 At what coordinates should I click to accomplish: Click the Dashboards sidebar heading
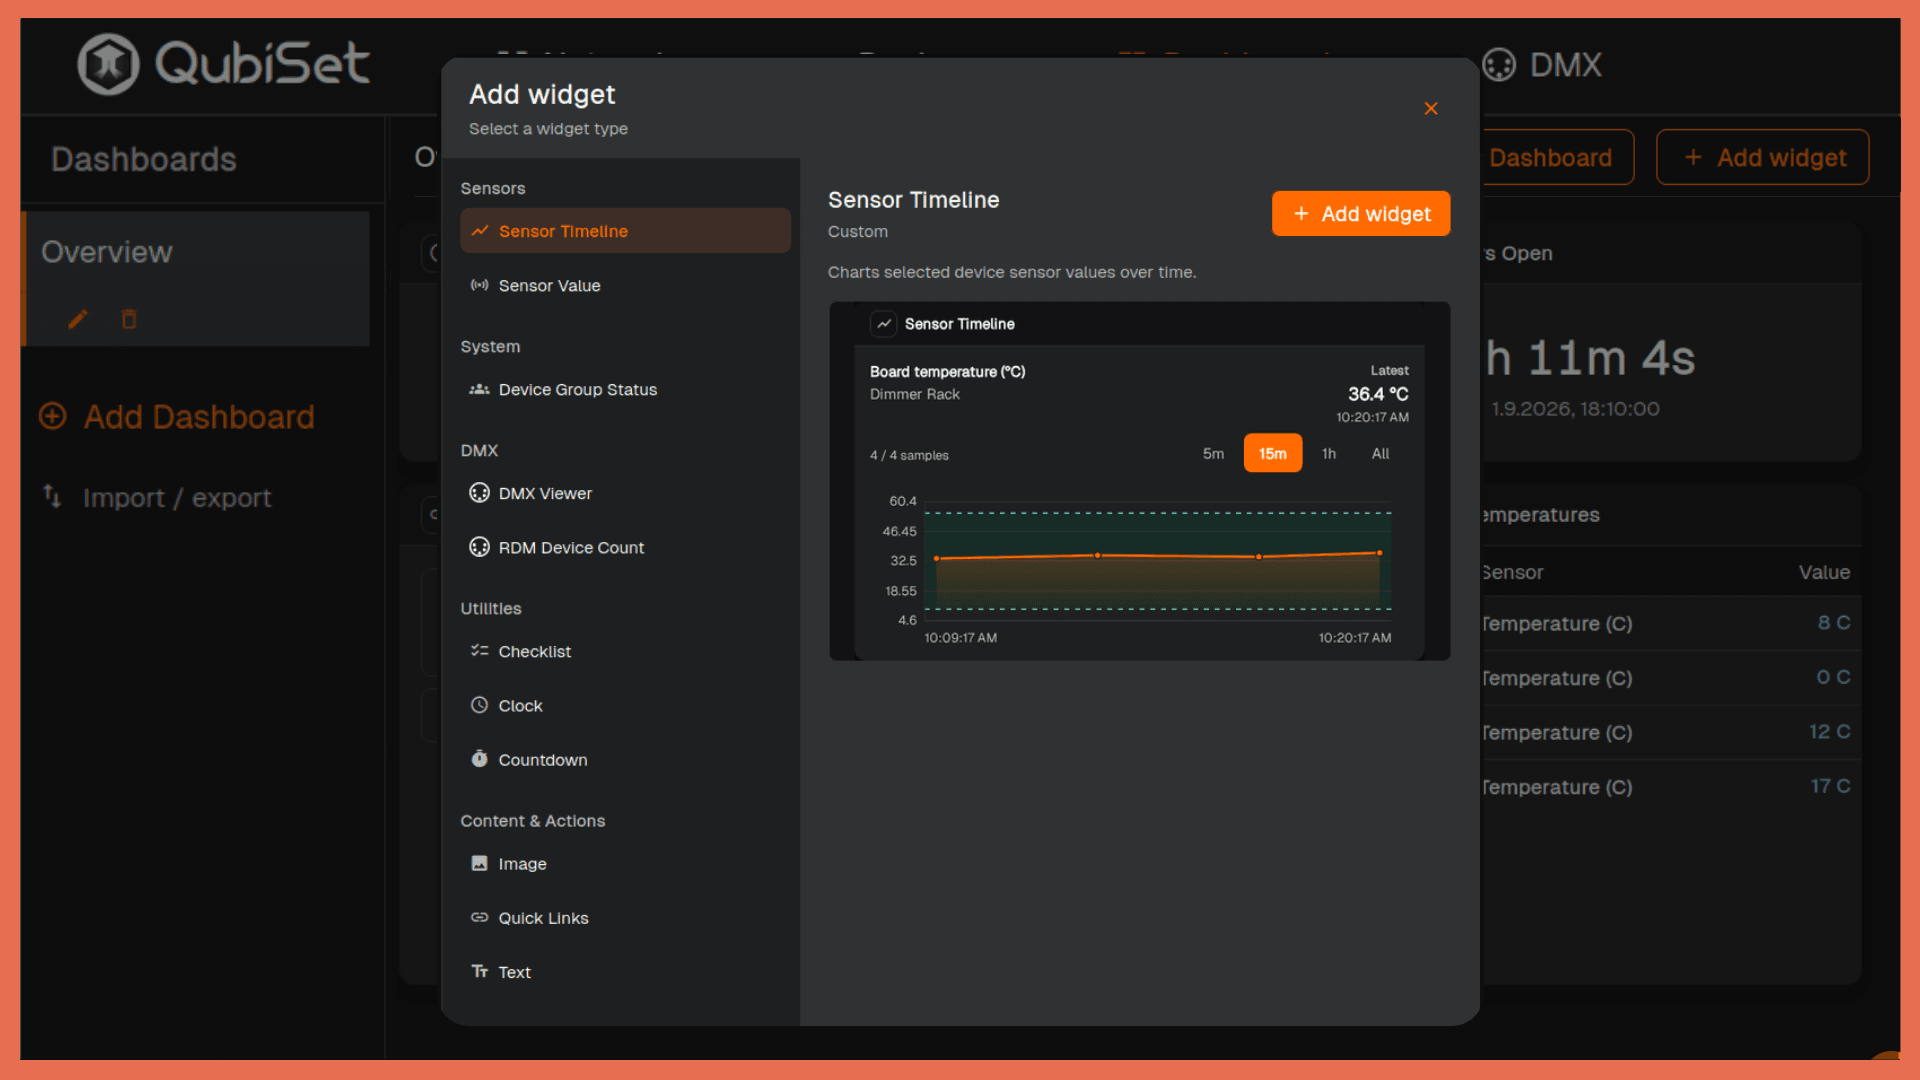point(144,159)
